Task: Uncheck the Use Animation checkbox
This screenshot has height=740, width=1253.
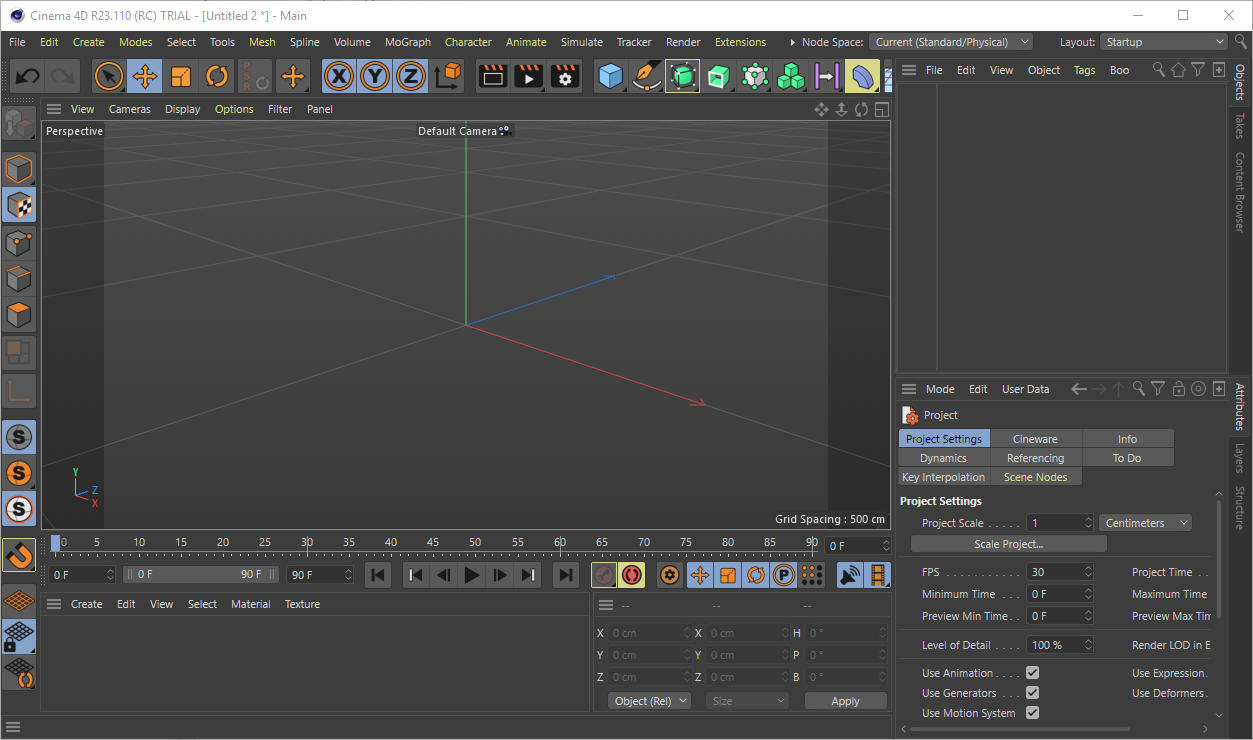Action: click(x=1032, y=673)
